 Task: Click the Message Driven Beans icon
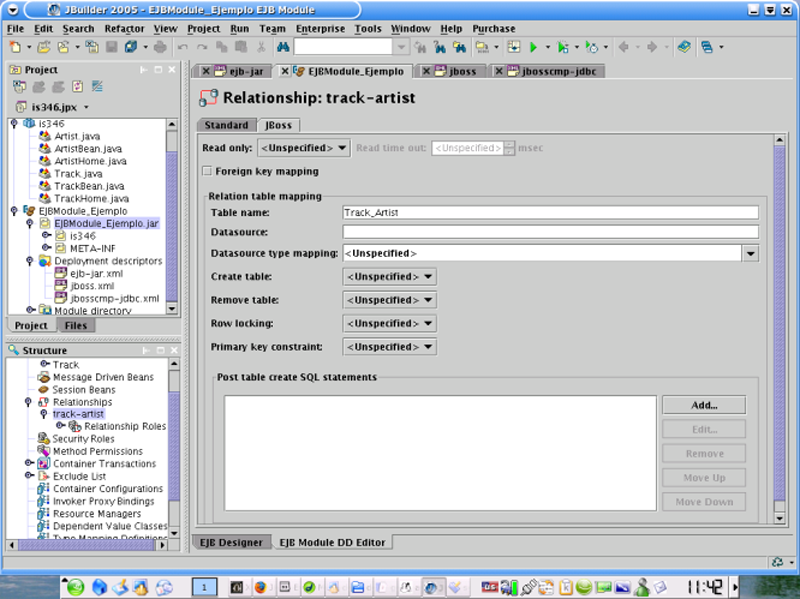(x=43, y=377)
